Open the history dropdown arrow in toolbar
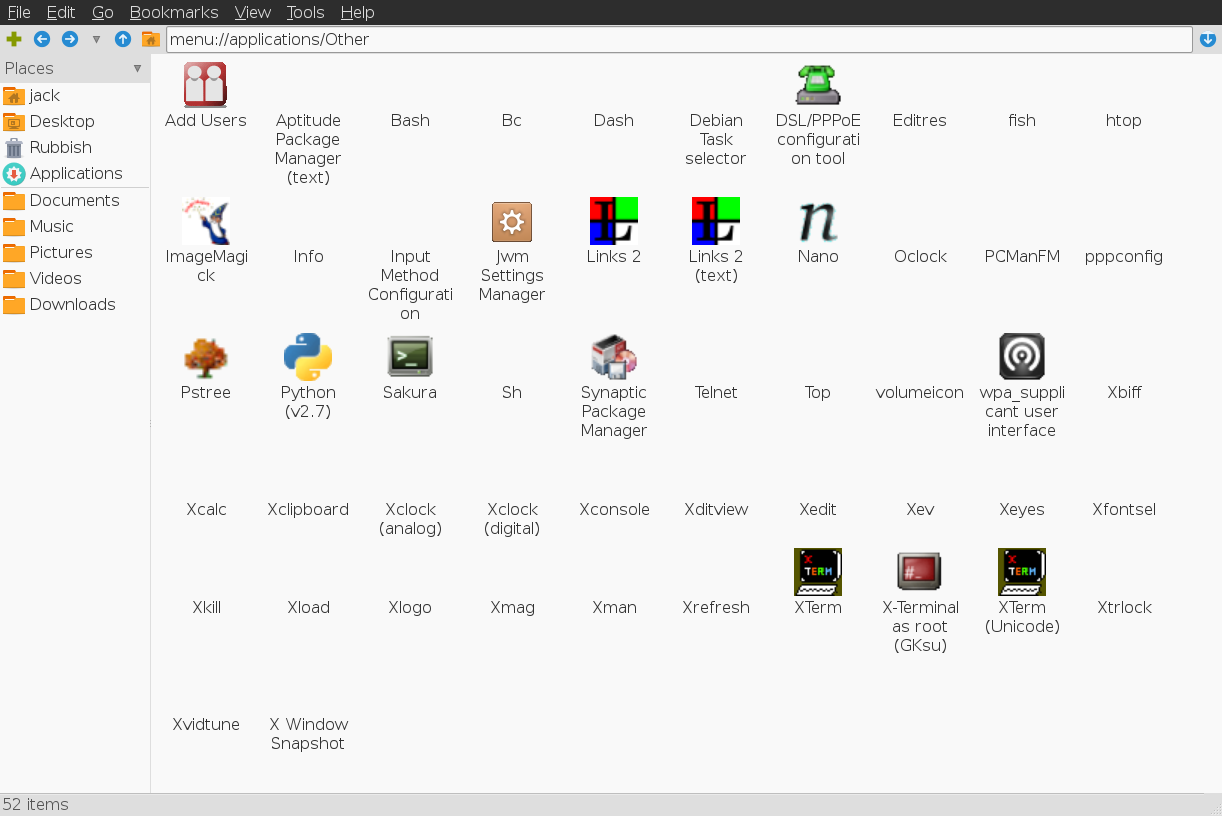 coord(96,40)
